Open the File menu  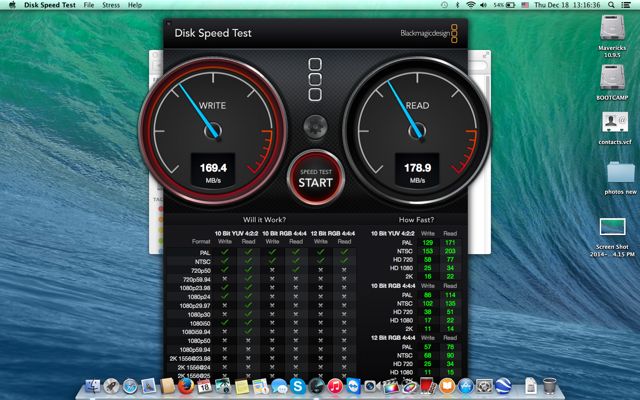[89, 5]
